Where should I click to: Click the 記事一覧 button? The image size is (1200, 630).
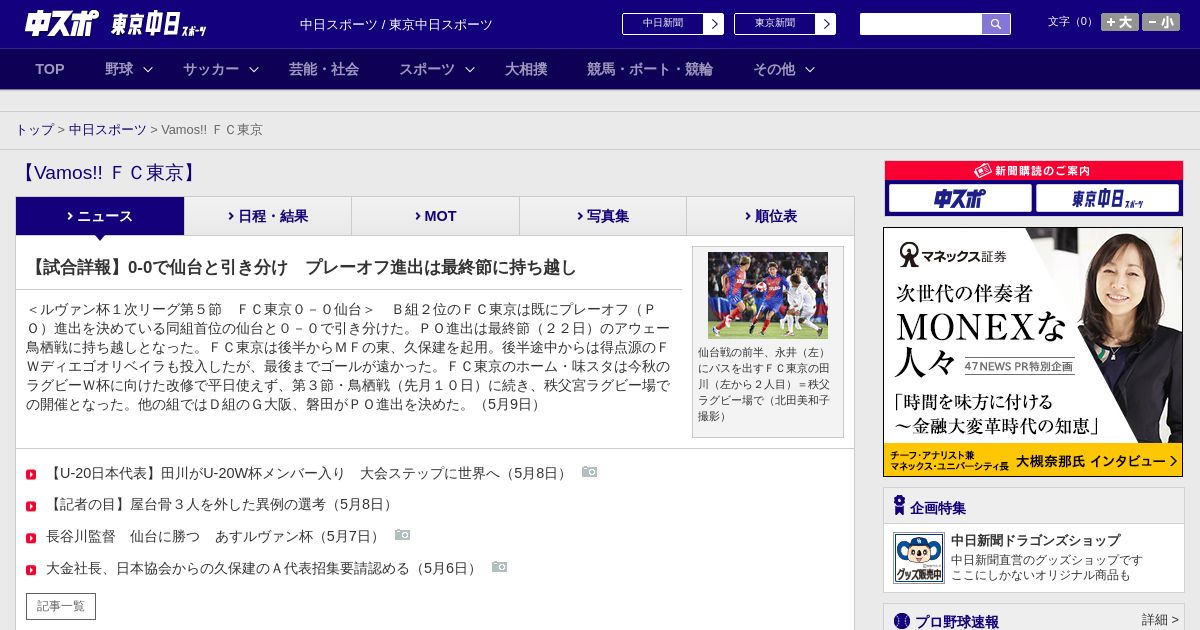click(61, 606)
